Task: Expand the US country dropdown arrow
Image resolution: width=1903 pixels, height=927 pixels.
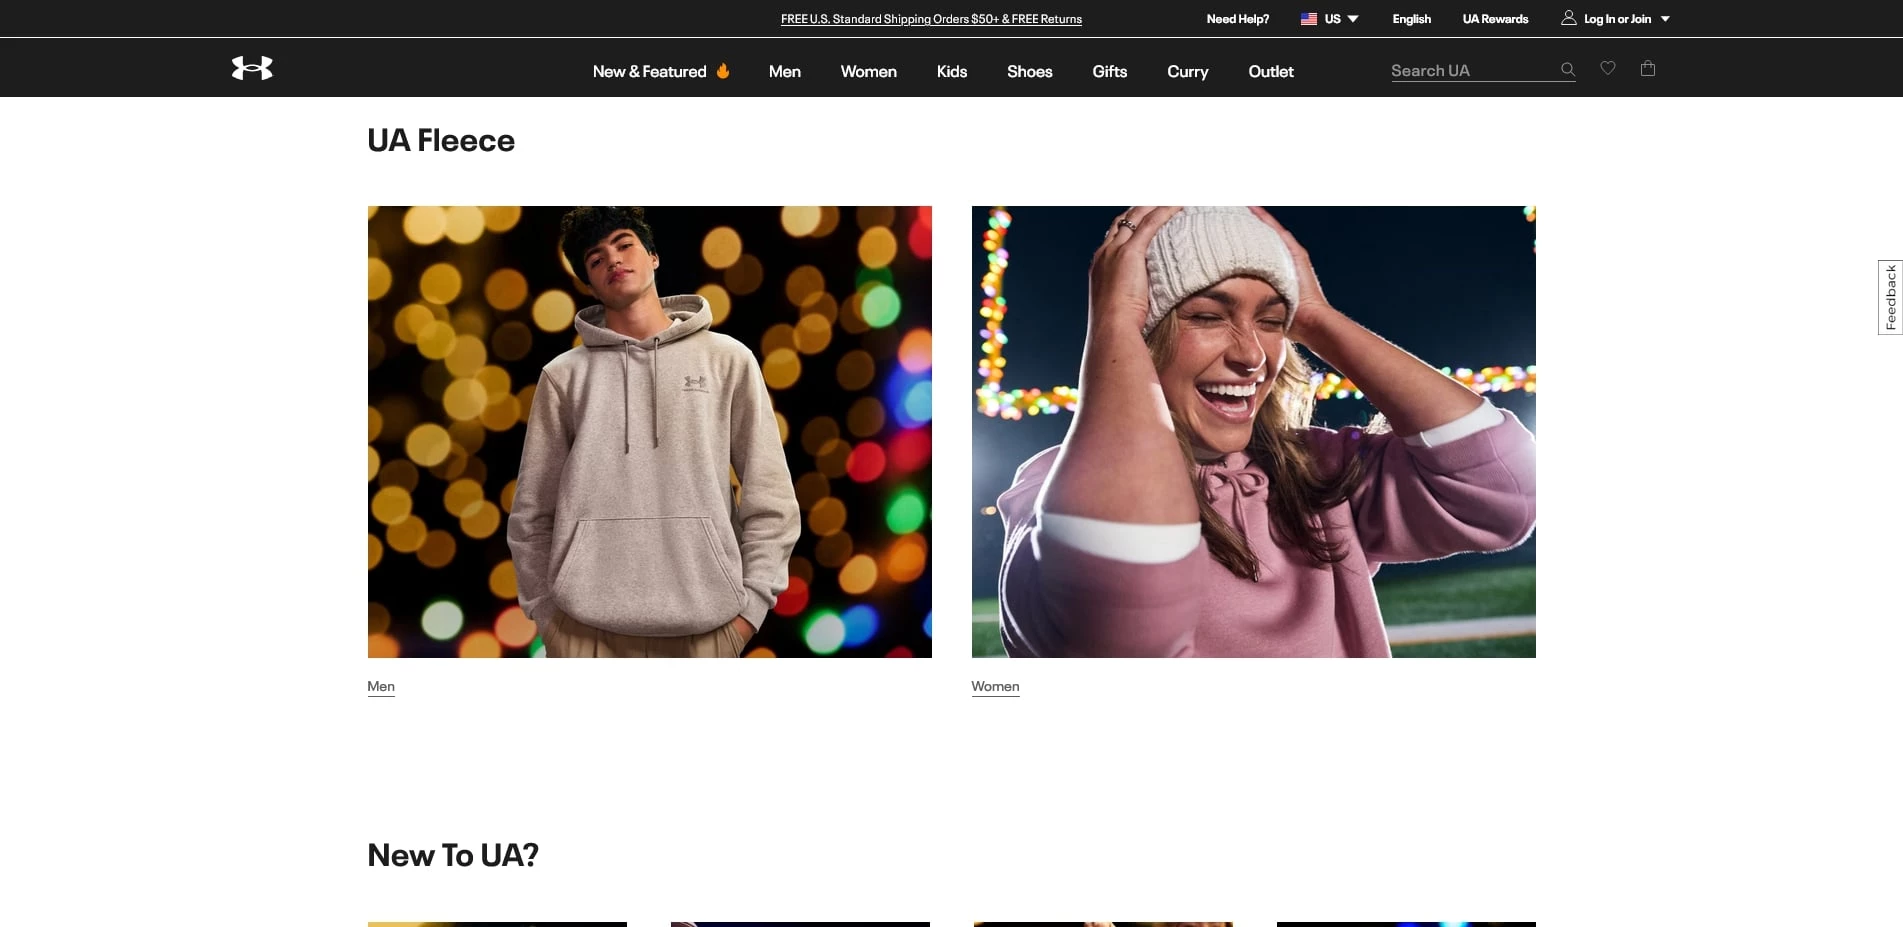Action: point(1353,19)
